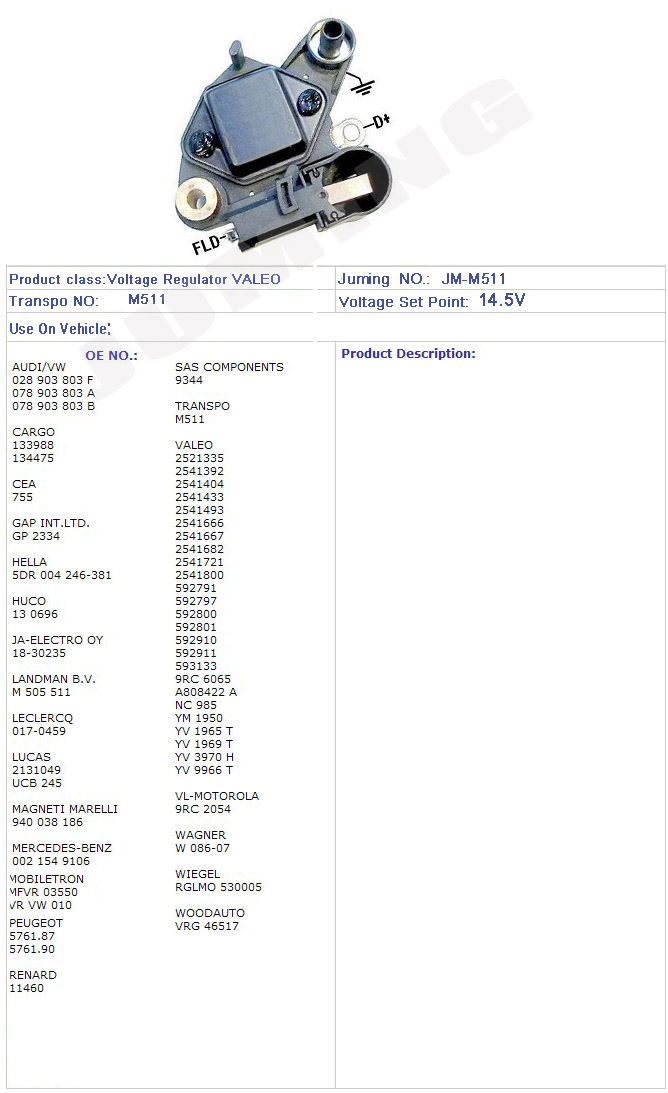Click AUDI/VW number 078 903 803 A
Image resolution: width=668 pixels, height=1093 pixels.
[x=53, y=393]
